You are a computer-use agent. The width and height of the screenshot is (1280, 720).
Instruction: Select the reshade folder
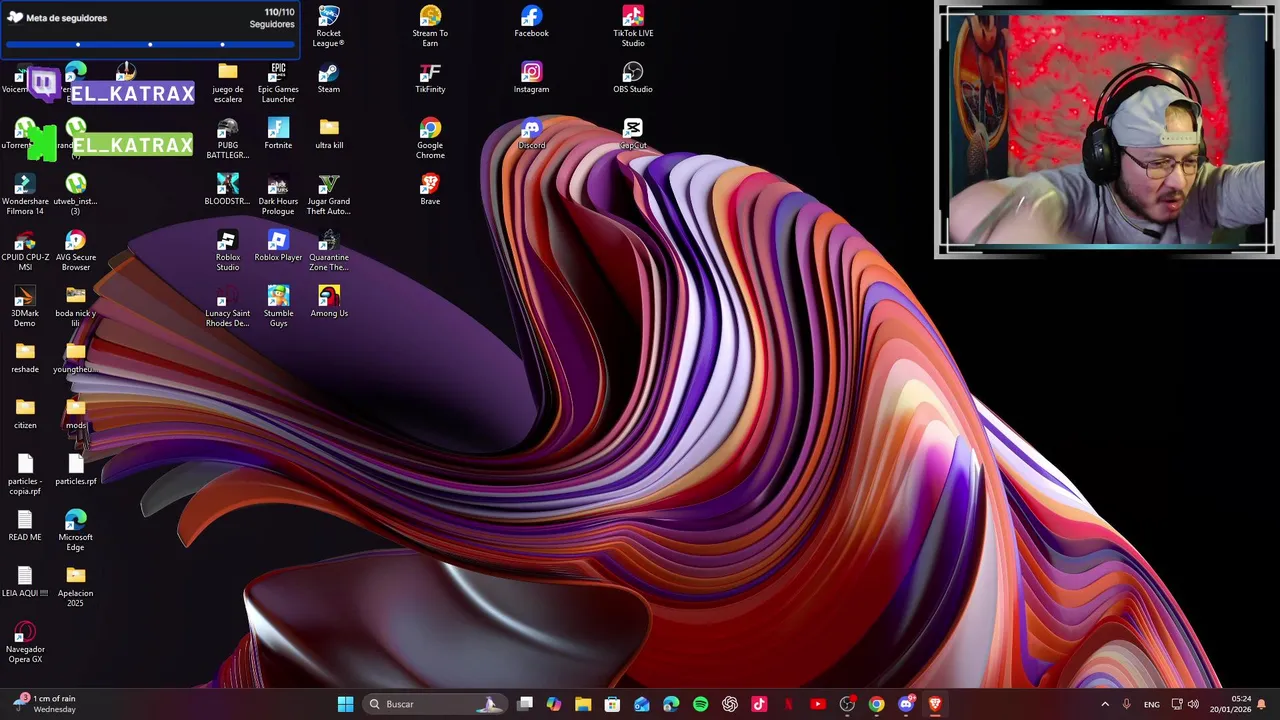25,358
